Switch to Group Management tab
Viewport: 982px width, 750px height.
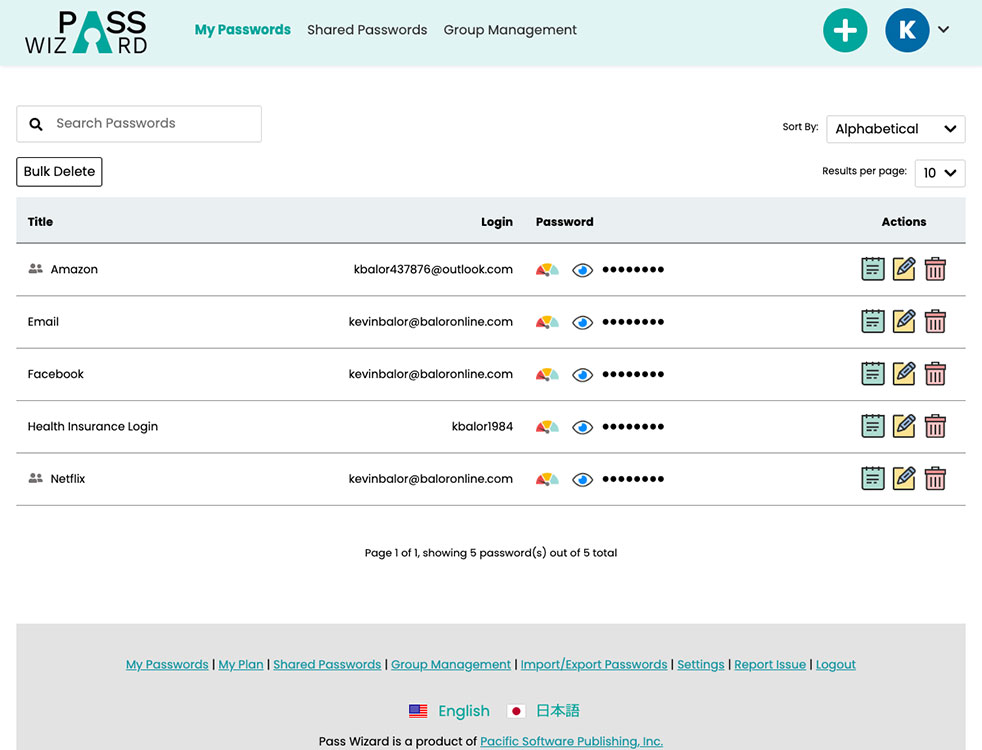(x=510, y=30)
